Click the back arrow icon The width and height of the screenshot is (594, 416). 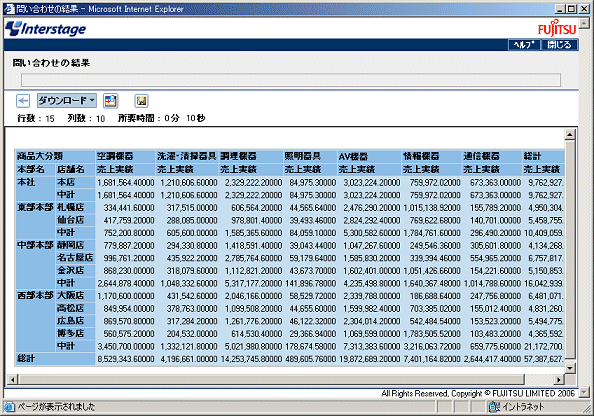pos(23,101)
